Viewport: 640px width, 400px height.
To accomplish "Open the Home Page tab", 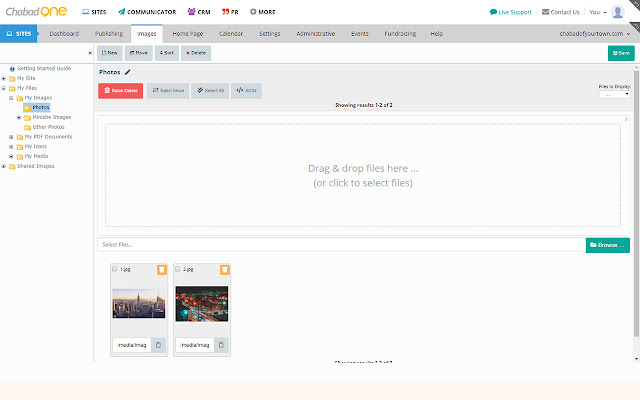I will point(188,34).
